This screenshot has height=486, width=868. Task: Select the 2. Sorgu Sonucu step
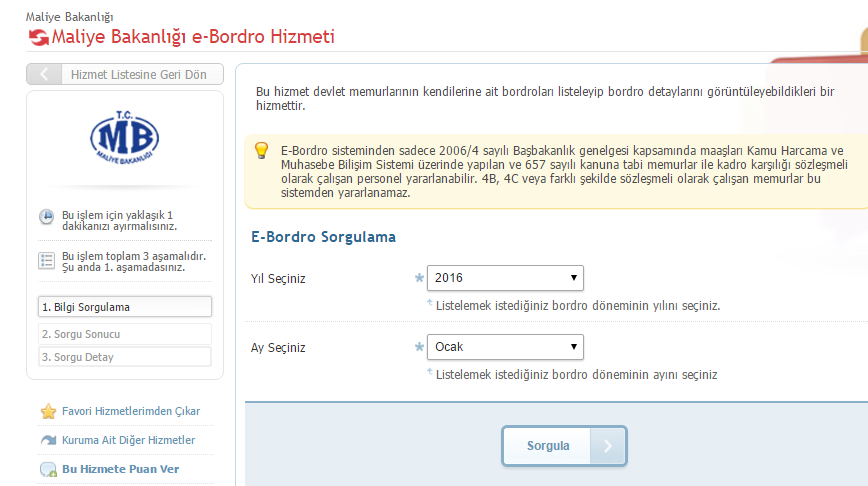click(125, 334)
